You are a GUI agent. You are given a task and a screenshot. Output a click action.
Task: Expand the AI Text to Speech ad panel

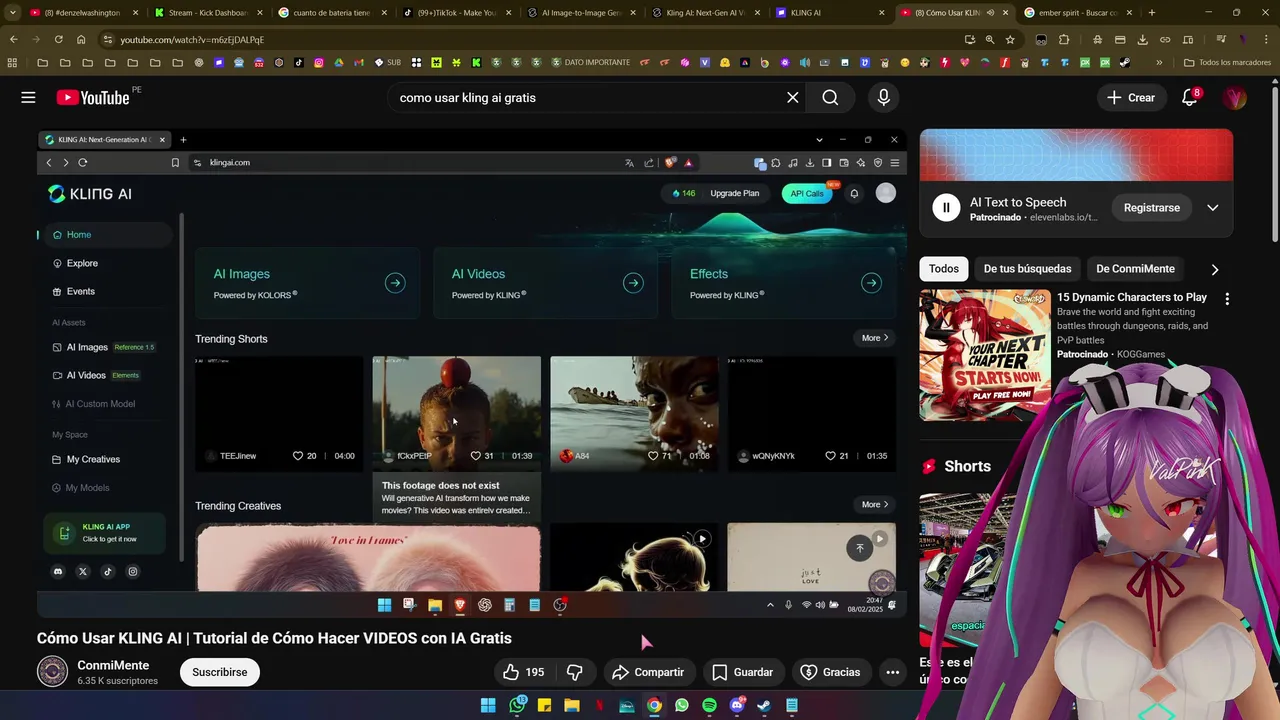1212,208
